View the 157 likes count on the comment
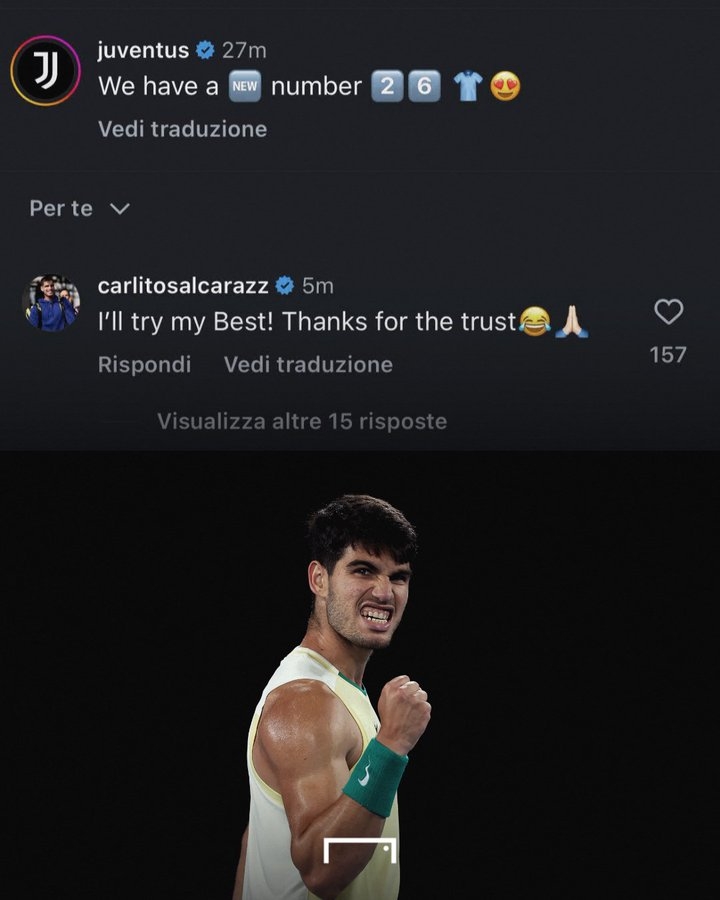The width and height of the screenshot is (720, 900). (668, 355)
